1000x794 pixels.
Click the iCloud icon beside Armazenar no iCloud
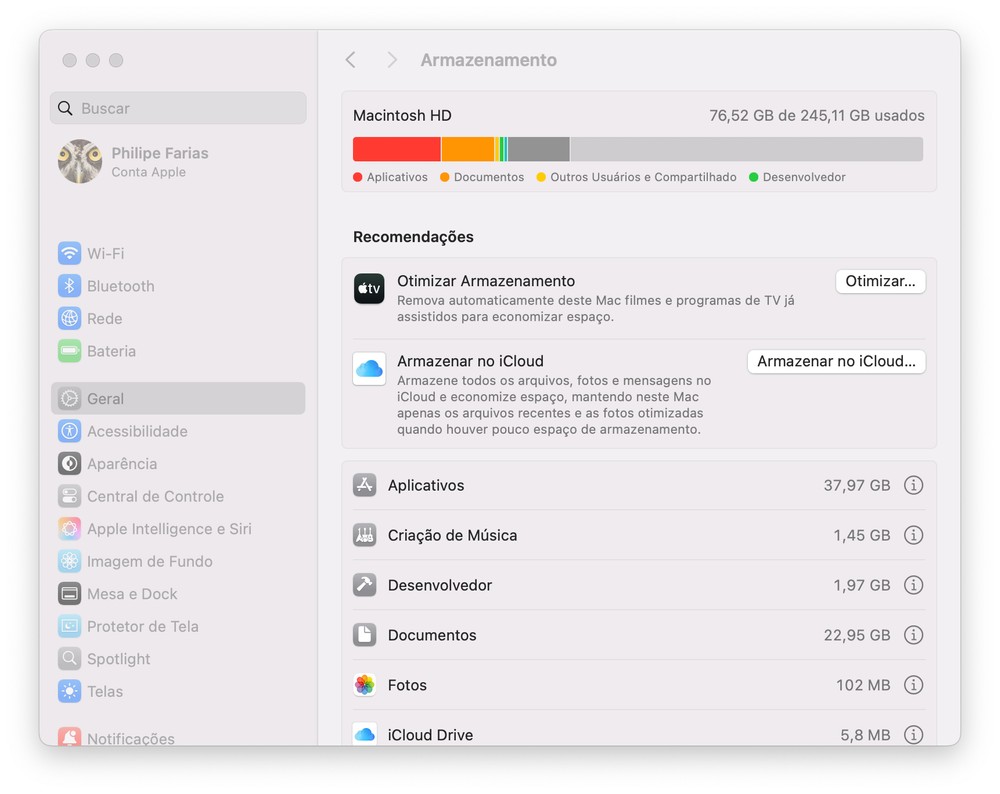(369, 368)
